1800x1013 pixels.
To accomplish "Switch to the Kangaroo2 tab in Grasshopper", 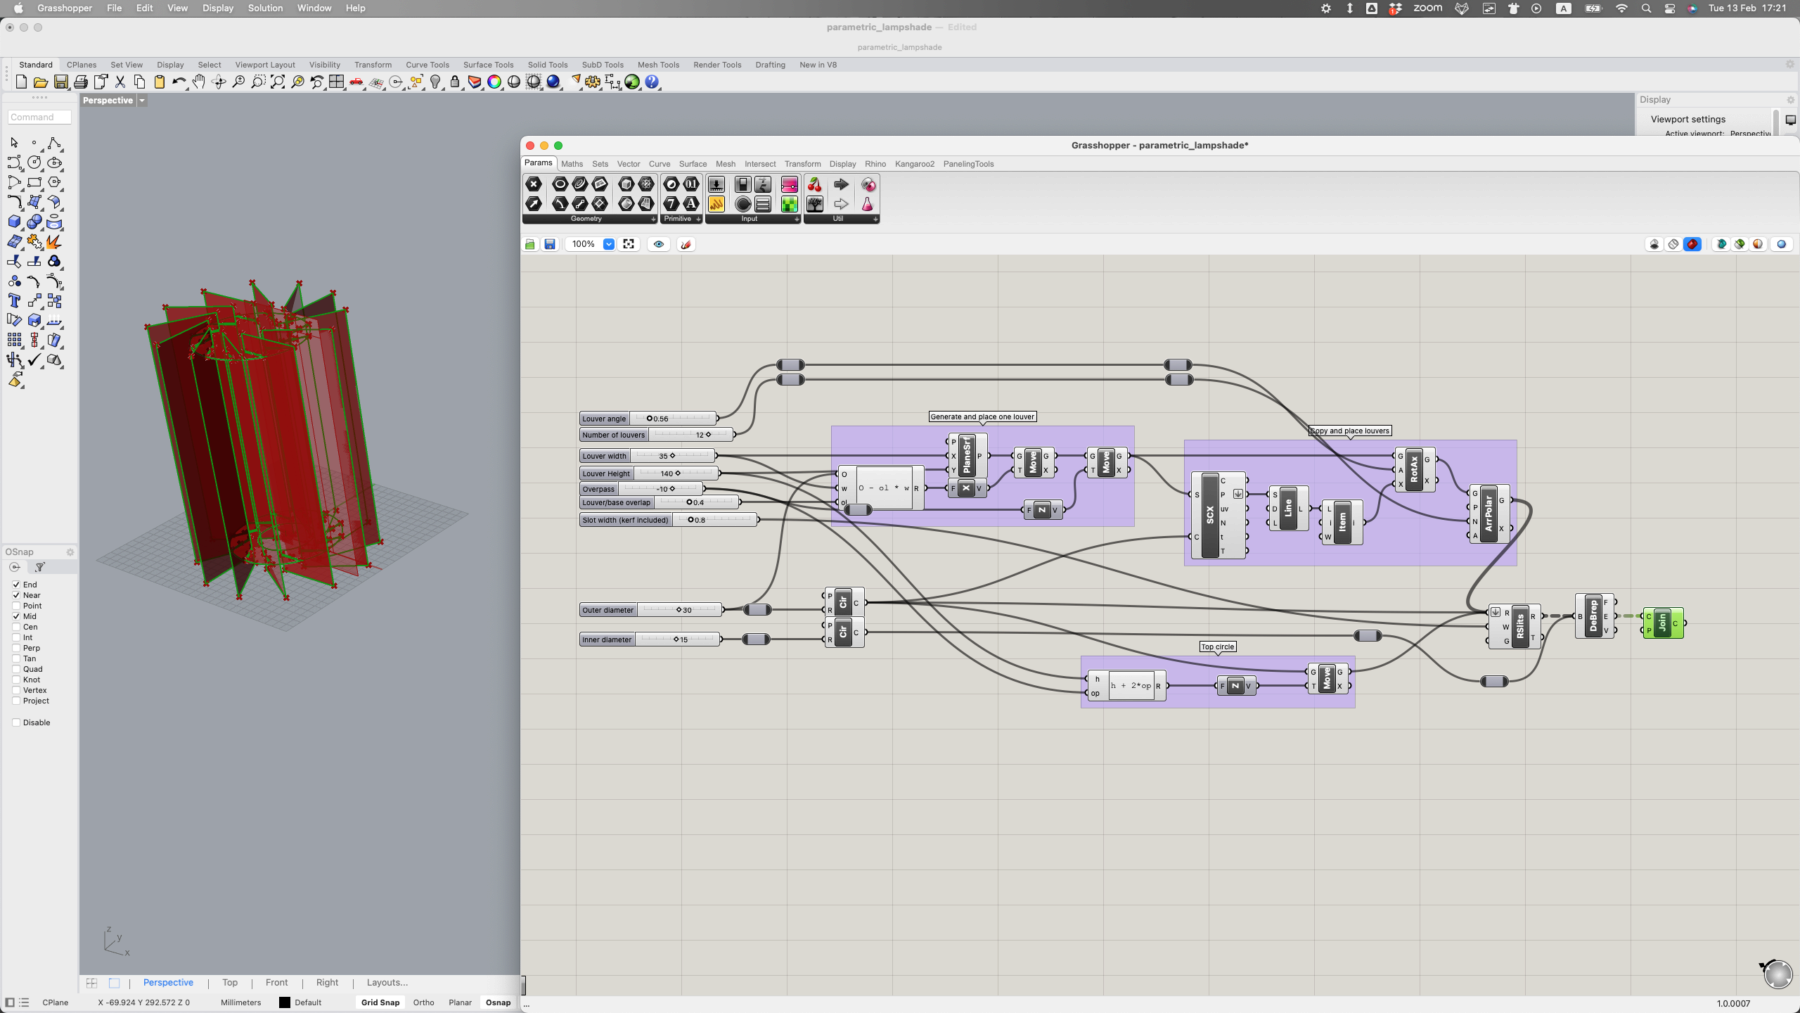I will tap(914, 164).
